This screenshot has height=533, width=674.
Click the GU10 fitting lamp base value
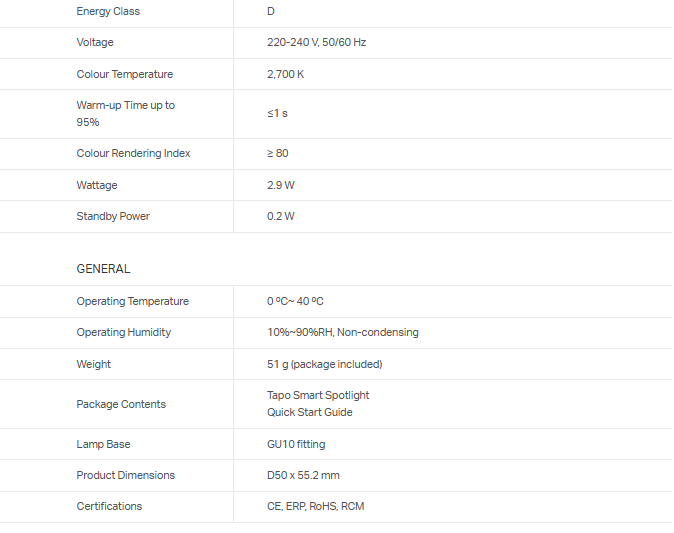pos(296,445)
